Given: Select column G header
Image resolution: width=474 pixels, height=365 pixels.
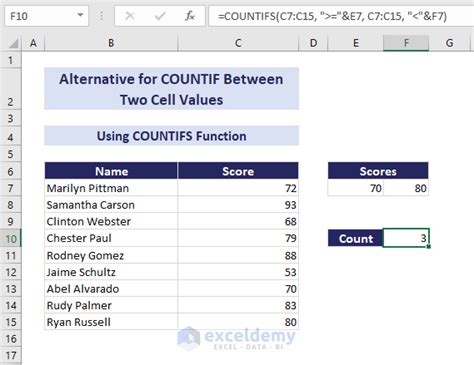Looking at the screenshot, I should pos(449,43).
